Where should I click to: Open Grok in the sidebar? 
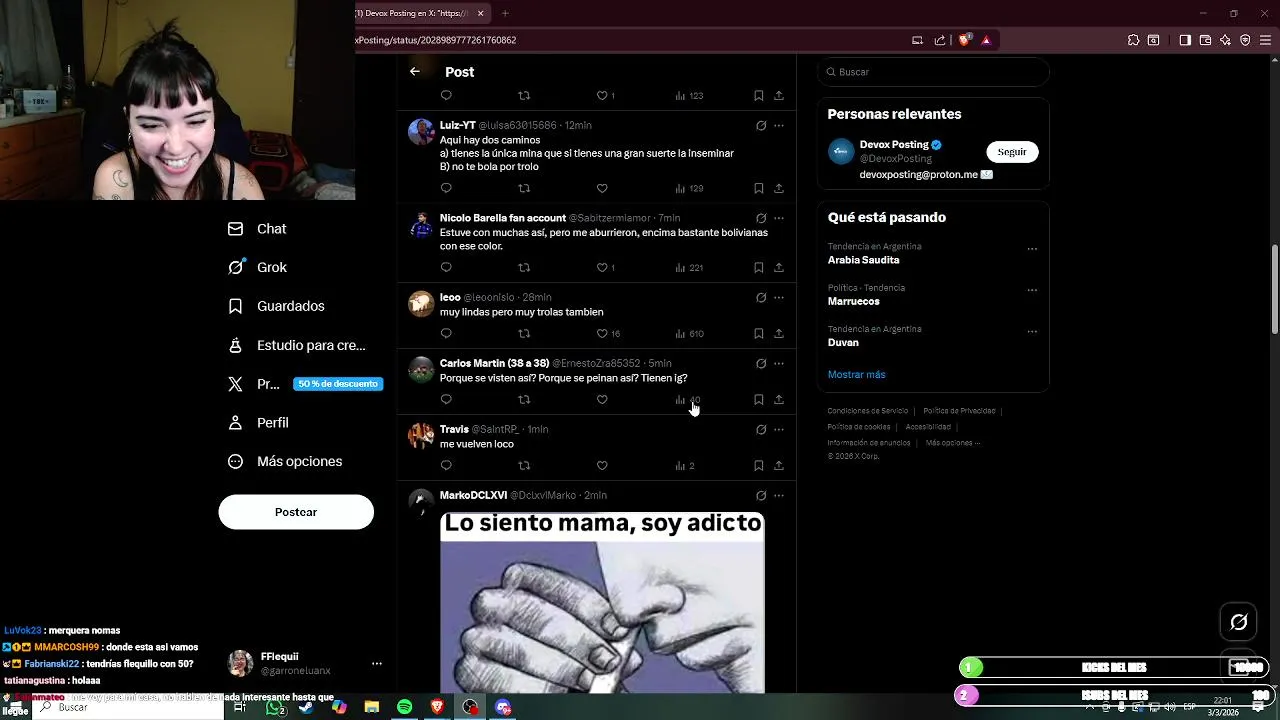(257, 267)
